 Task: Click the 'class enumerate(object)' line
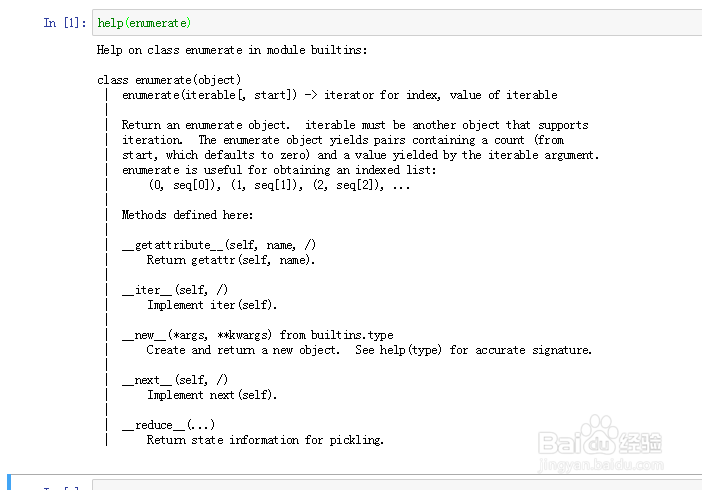(x=169, y=80)
